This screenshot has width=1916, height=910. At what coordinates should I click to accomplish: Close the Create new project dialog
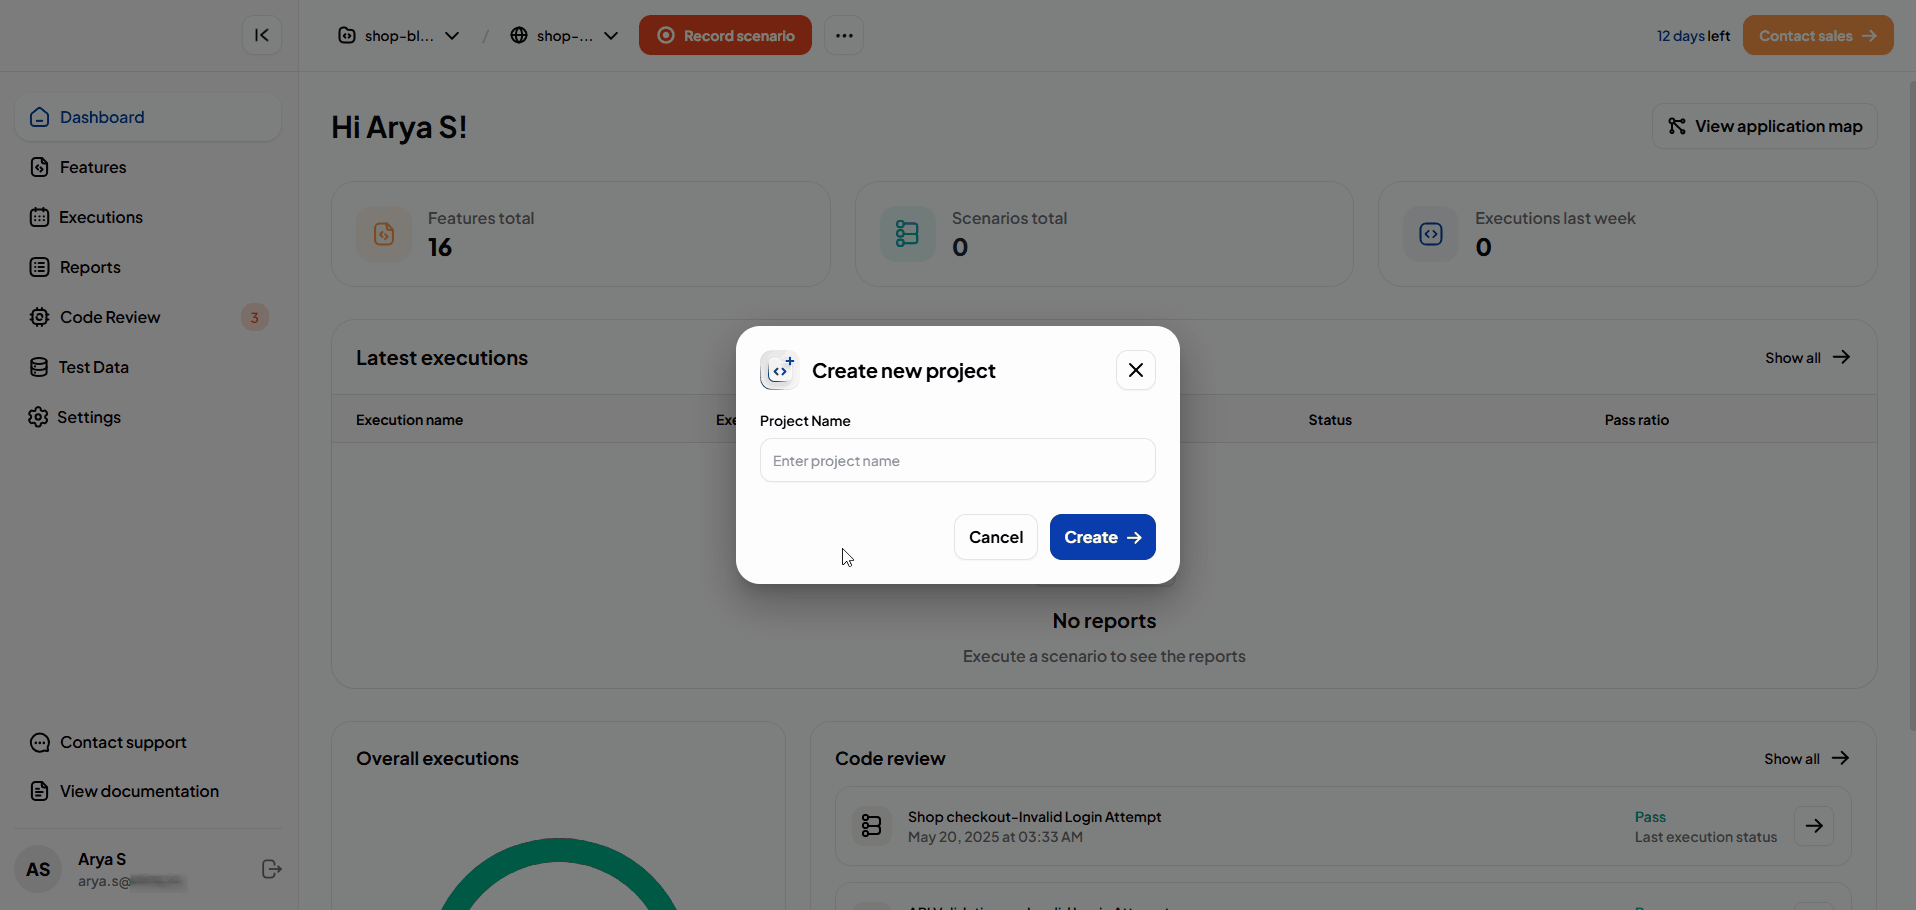tap(1135, 370)
